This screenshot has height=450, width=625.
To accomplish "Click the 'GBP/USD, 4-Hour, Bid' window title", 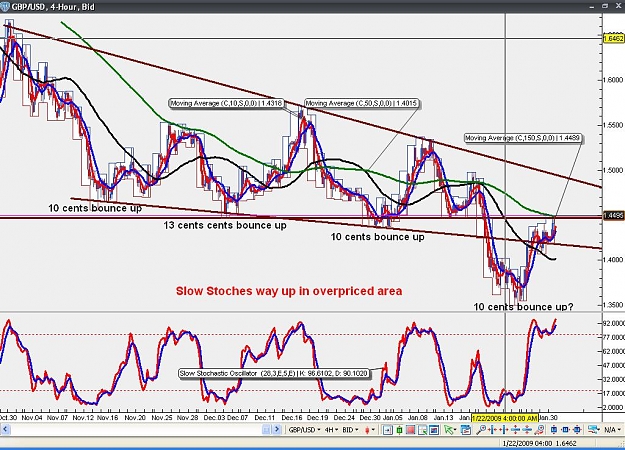I will [x=53, y=6].
